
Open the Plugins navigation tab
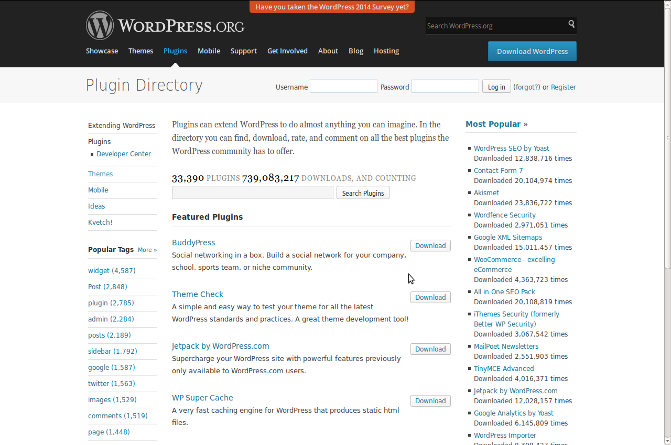pyautogui.click(x=175, y=50)
